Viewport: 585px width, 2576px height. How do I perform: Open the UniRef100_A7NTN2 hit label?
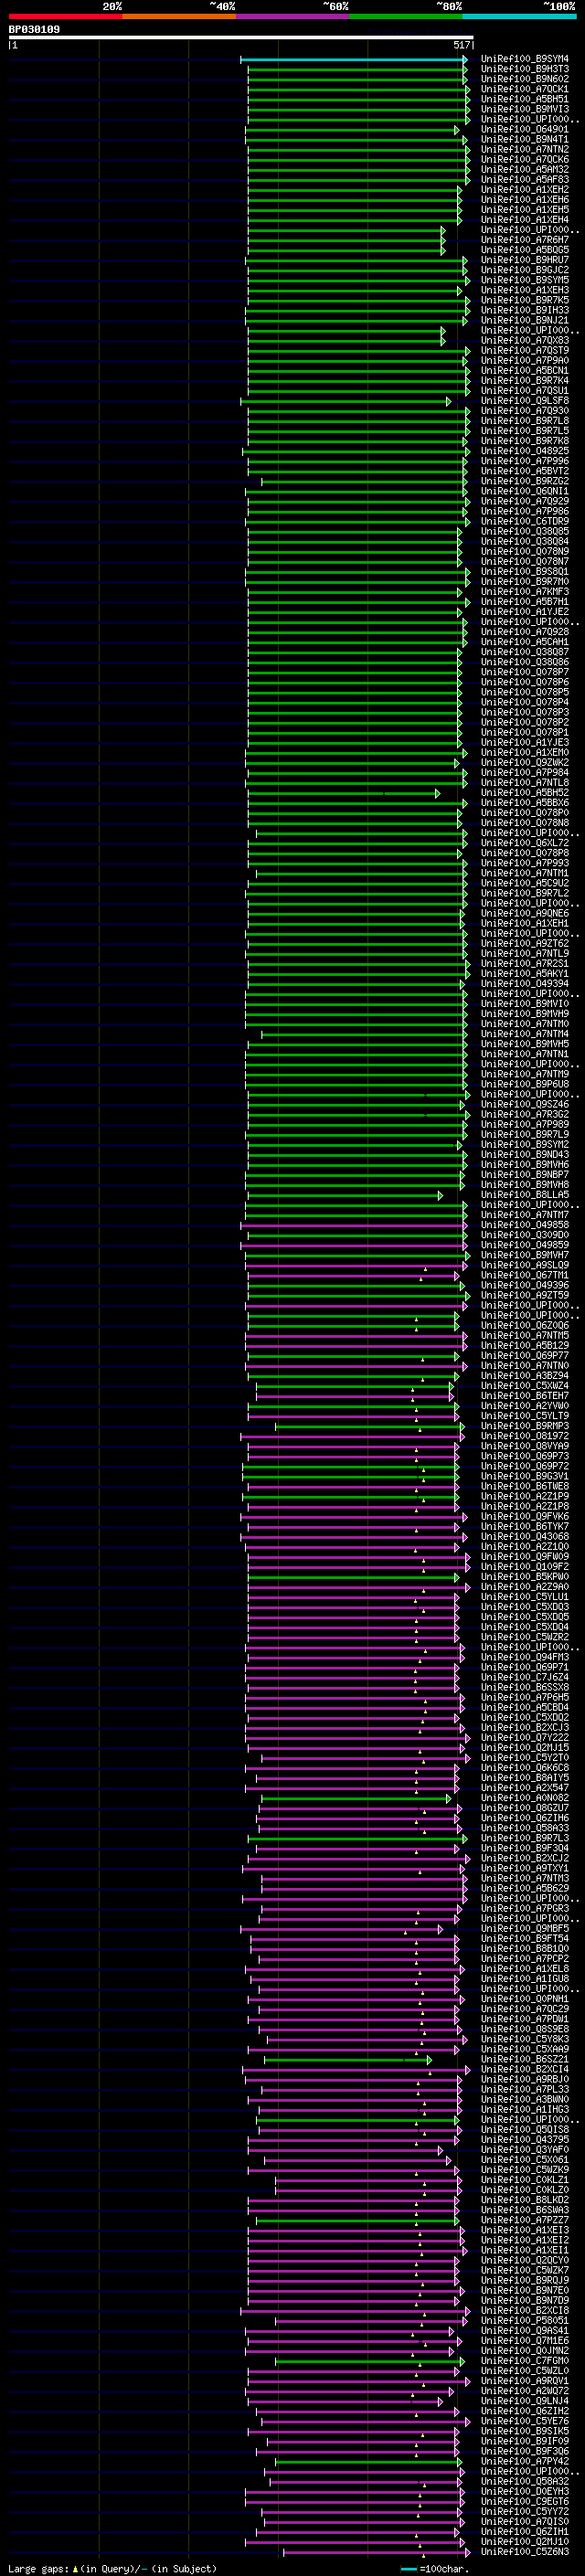point(525,150)
